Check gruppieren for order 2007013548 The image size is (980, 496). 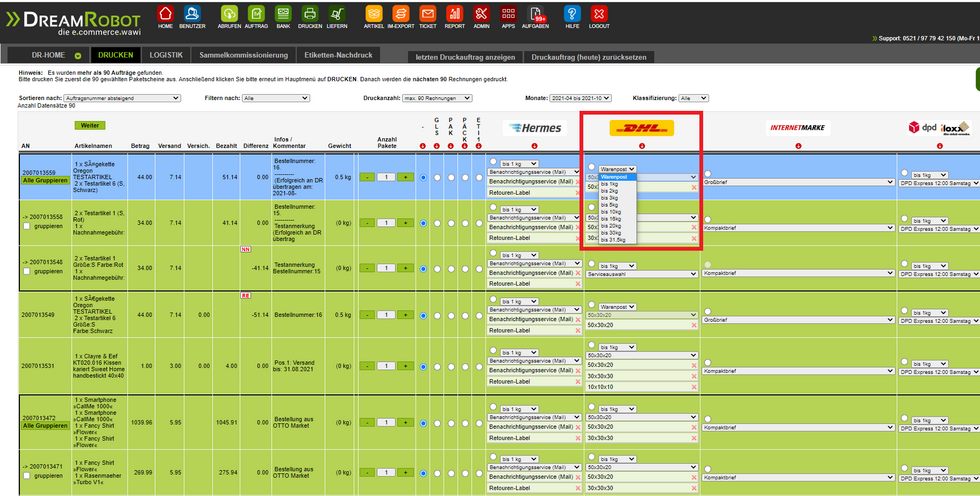(x=27, y=272)
